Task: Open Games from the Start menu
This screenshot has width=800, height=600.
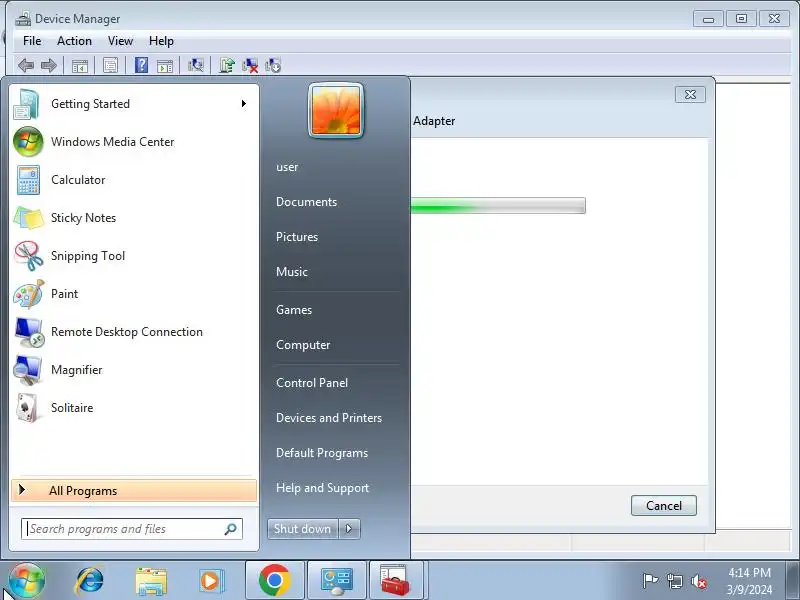Action: [x=294, y=310]
